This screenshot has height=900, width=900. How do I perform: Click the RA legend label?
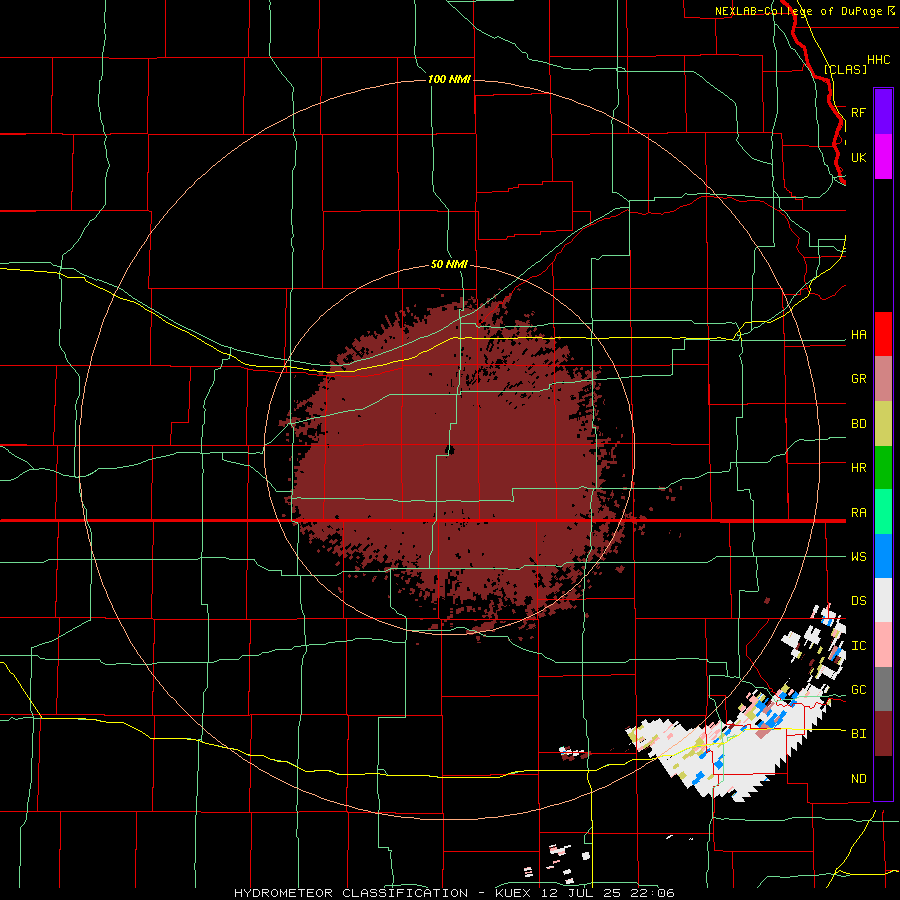(858, 513)
